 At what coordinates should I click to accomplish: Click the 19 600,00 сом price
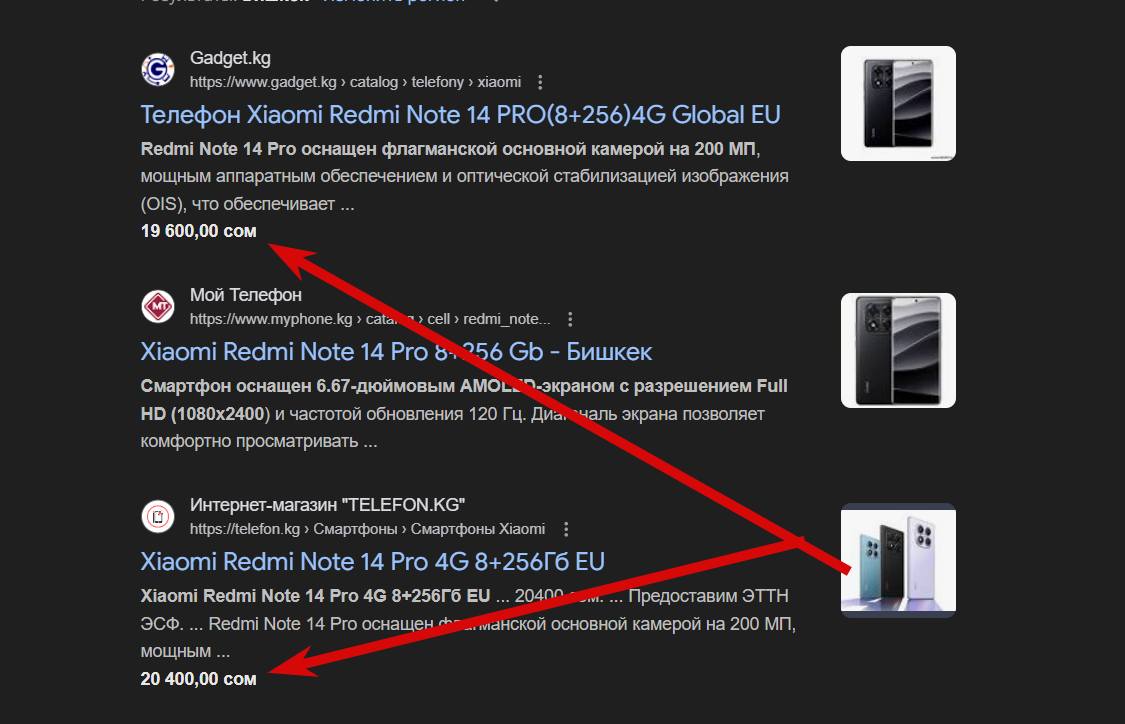[198, 231]
